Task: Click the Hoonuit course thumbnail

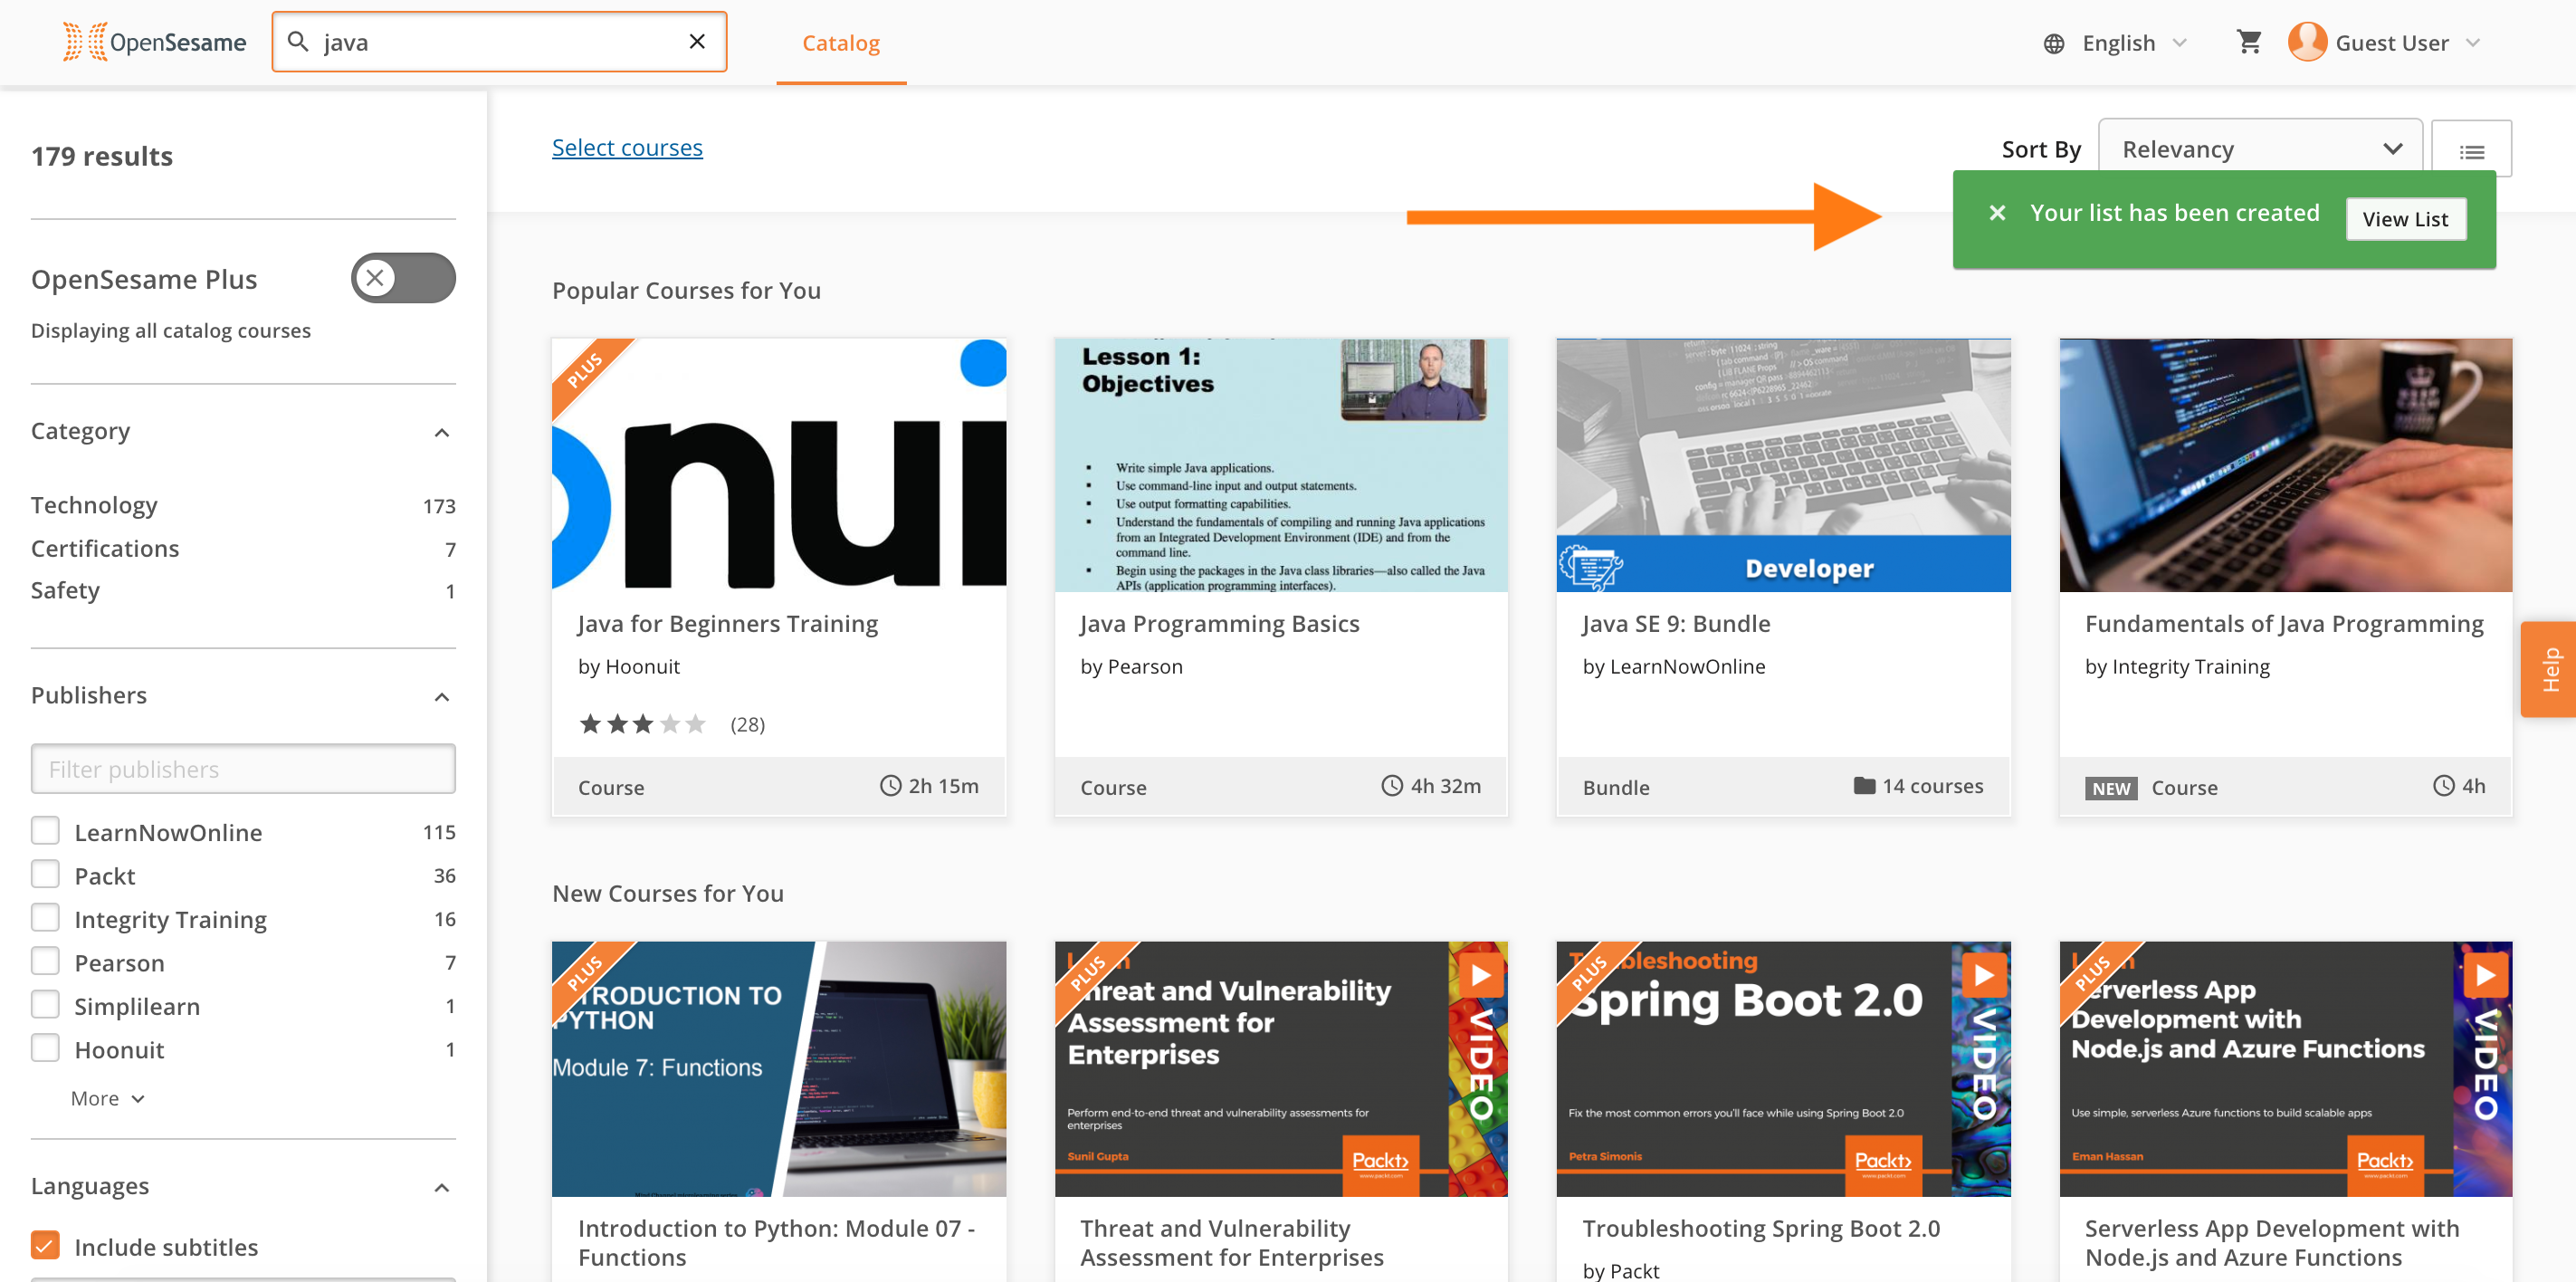Action: tap(779, 465)
